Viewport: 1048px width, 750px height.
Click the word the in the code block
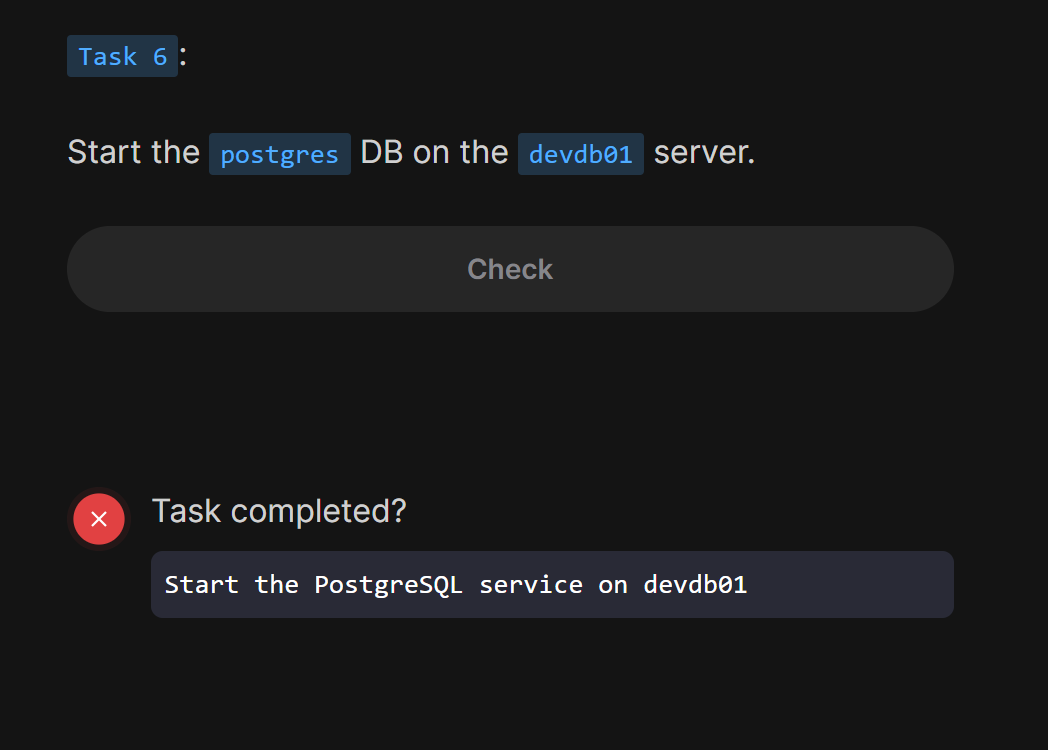tap(276, 584)
